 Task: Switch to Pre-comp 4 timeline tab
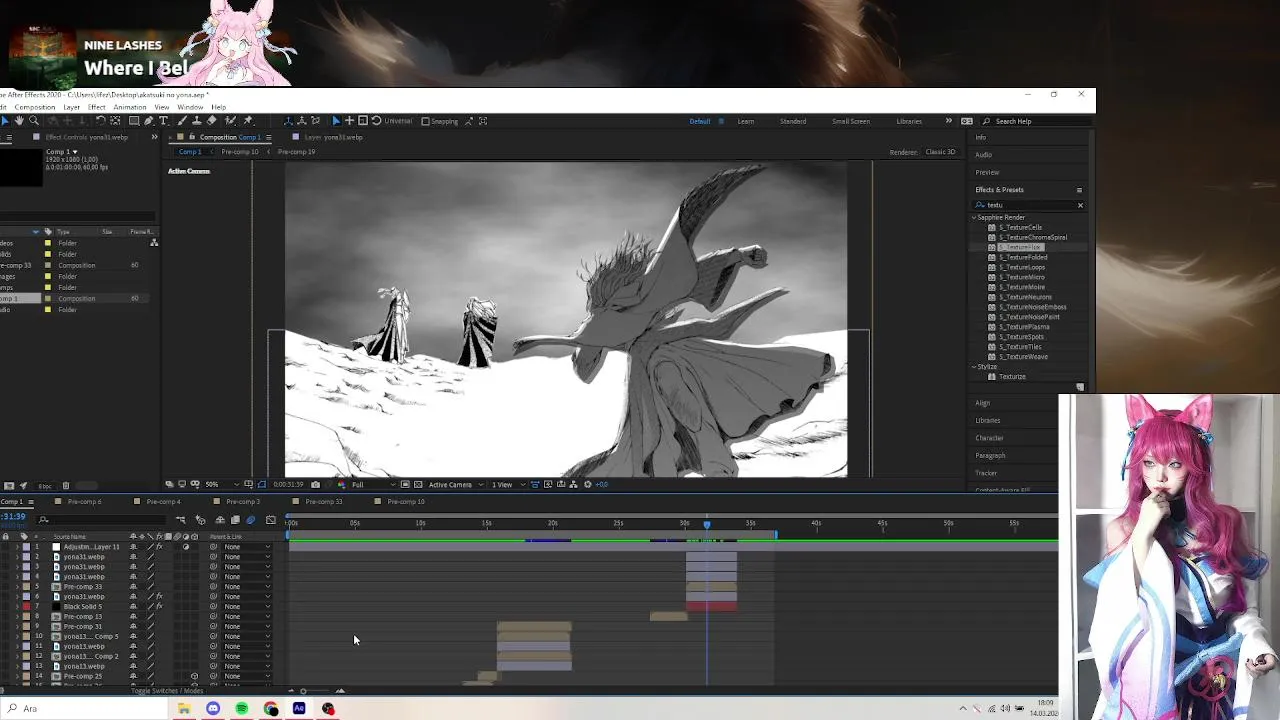coord(163,502)
